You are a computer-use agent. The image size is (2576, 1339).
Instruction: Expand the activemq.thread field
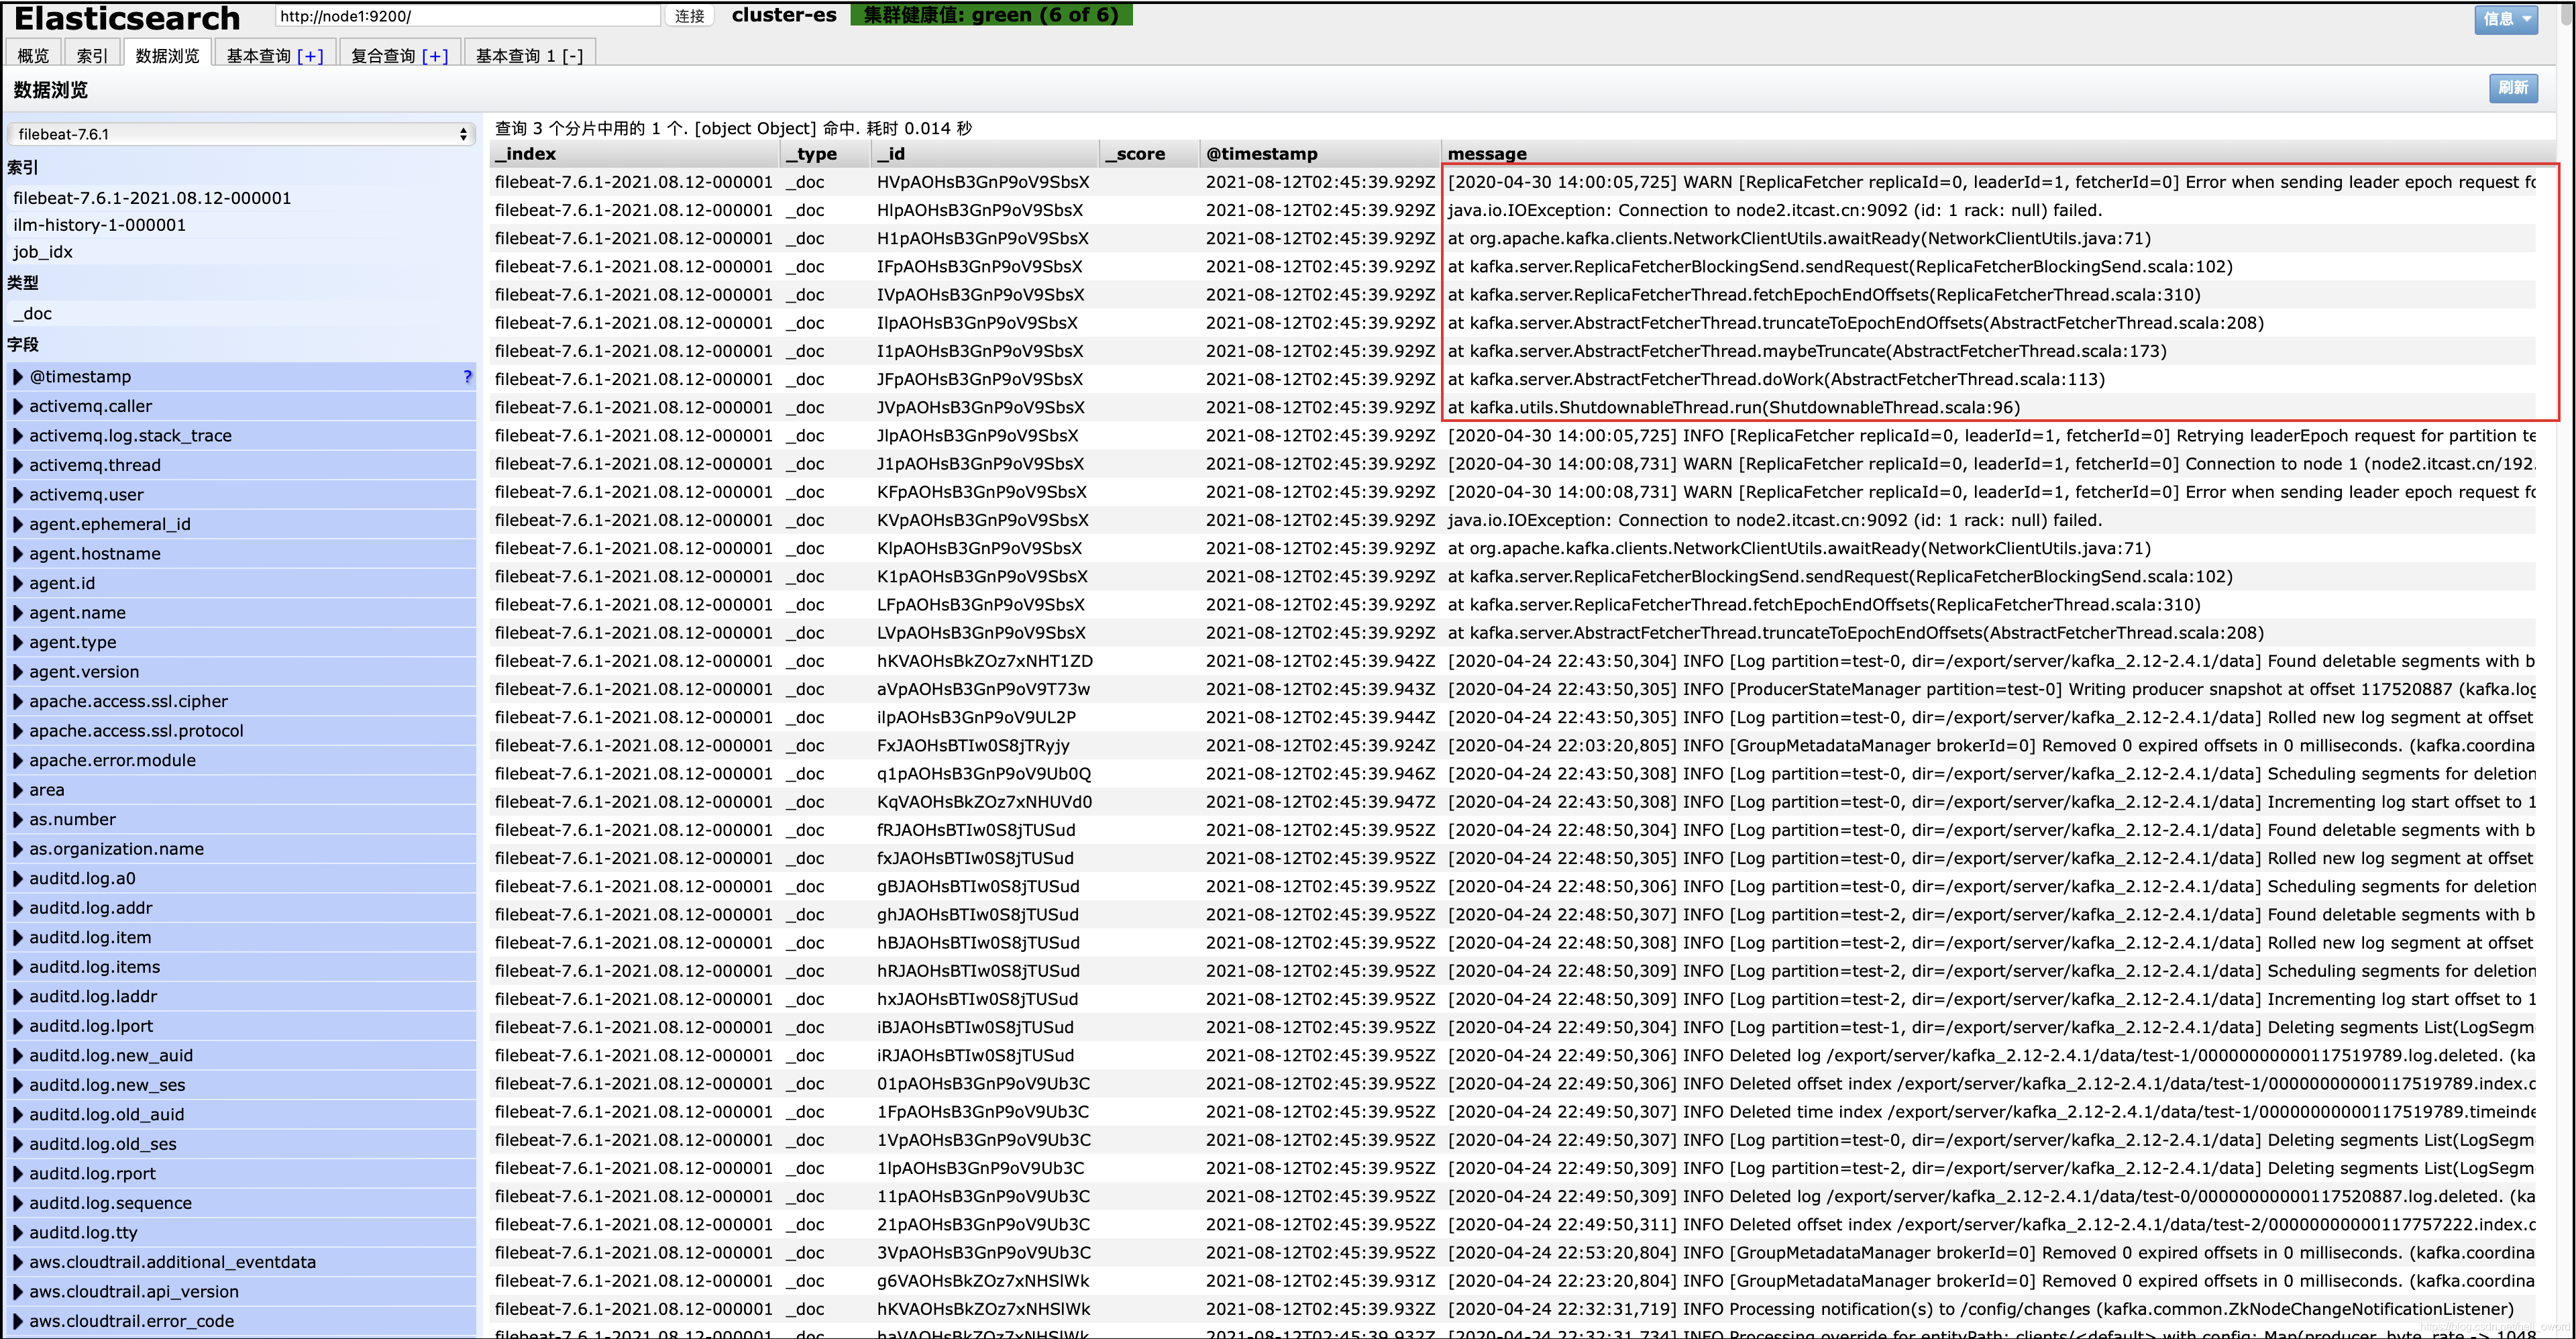tap(241, 465)
